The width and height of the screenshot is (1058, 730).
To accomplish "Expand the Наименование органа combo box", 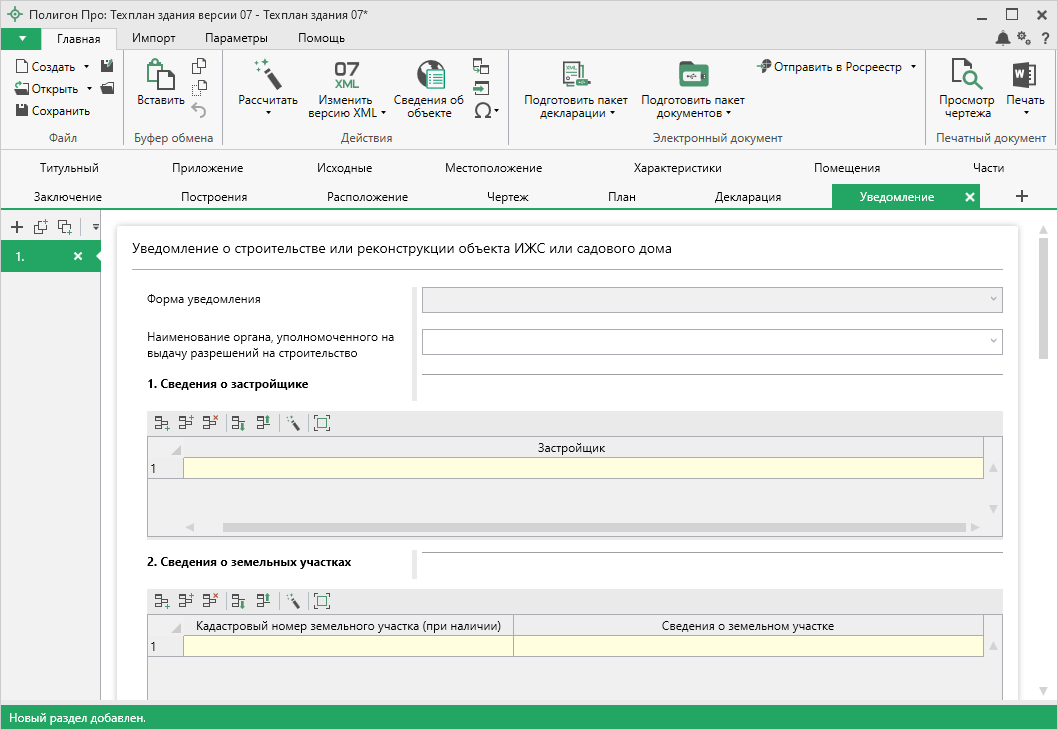I will click(x=992, y=342).
